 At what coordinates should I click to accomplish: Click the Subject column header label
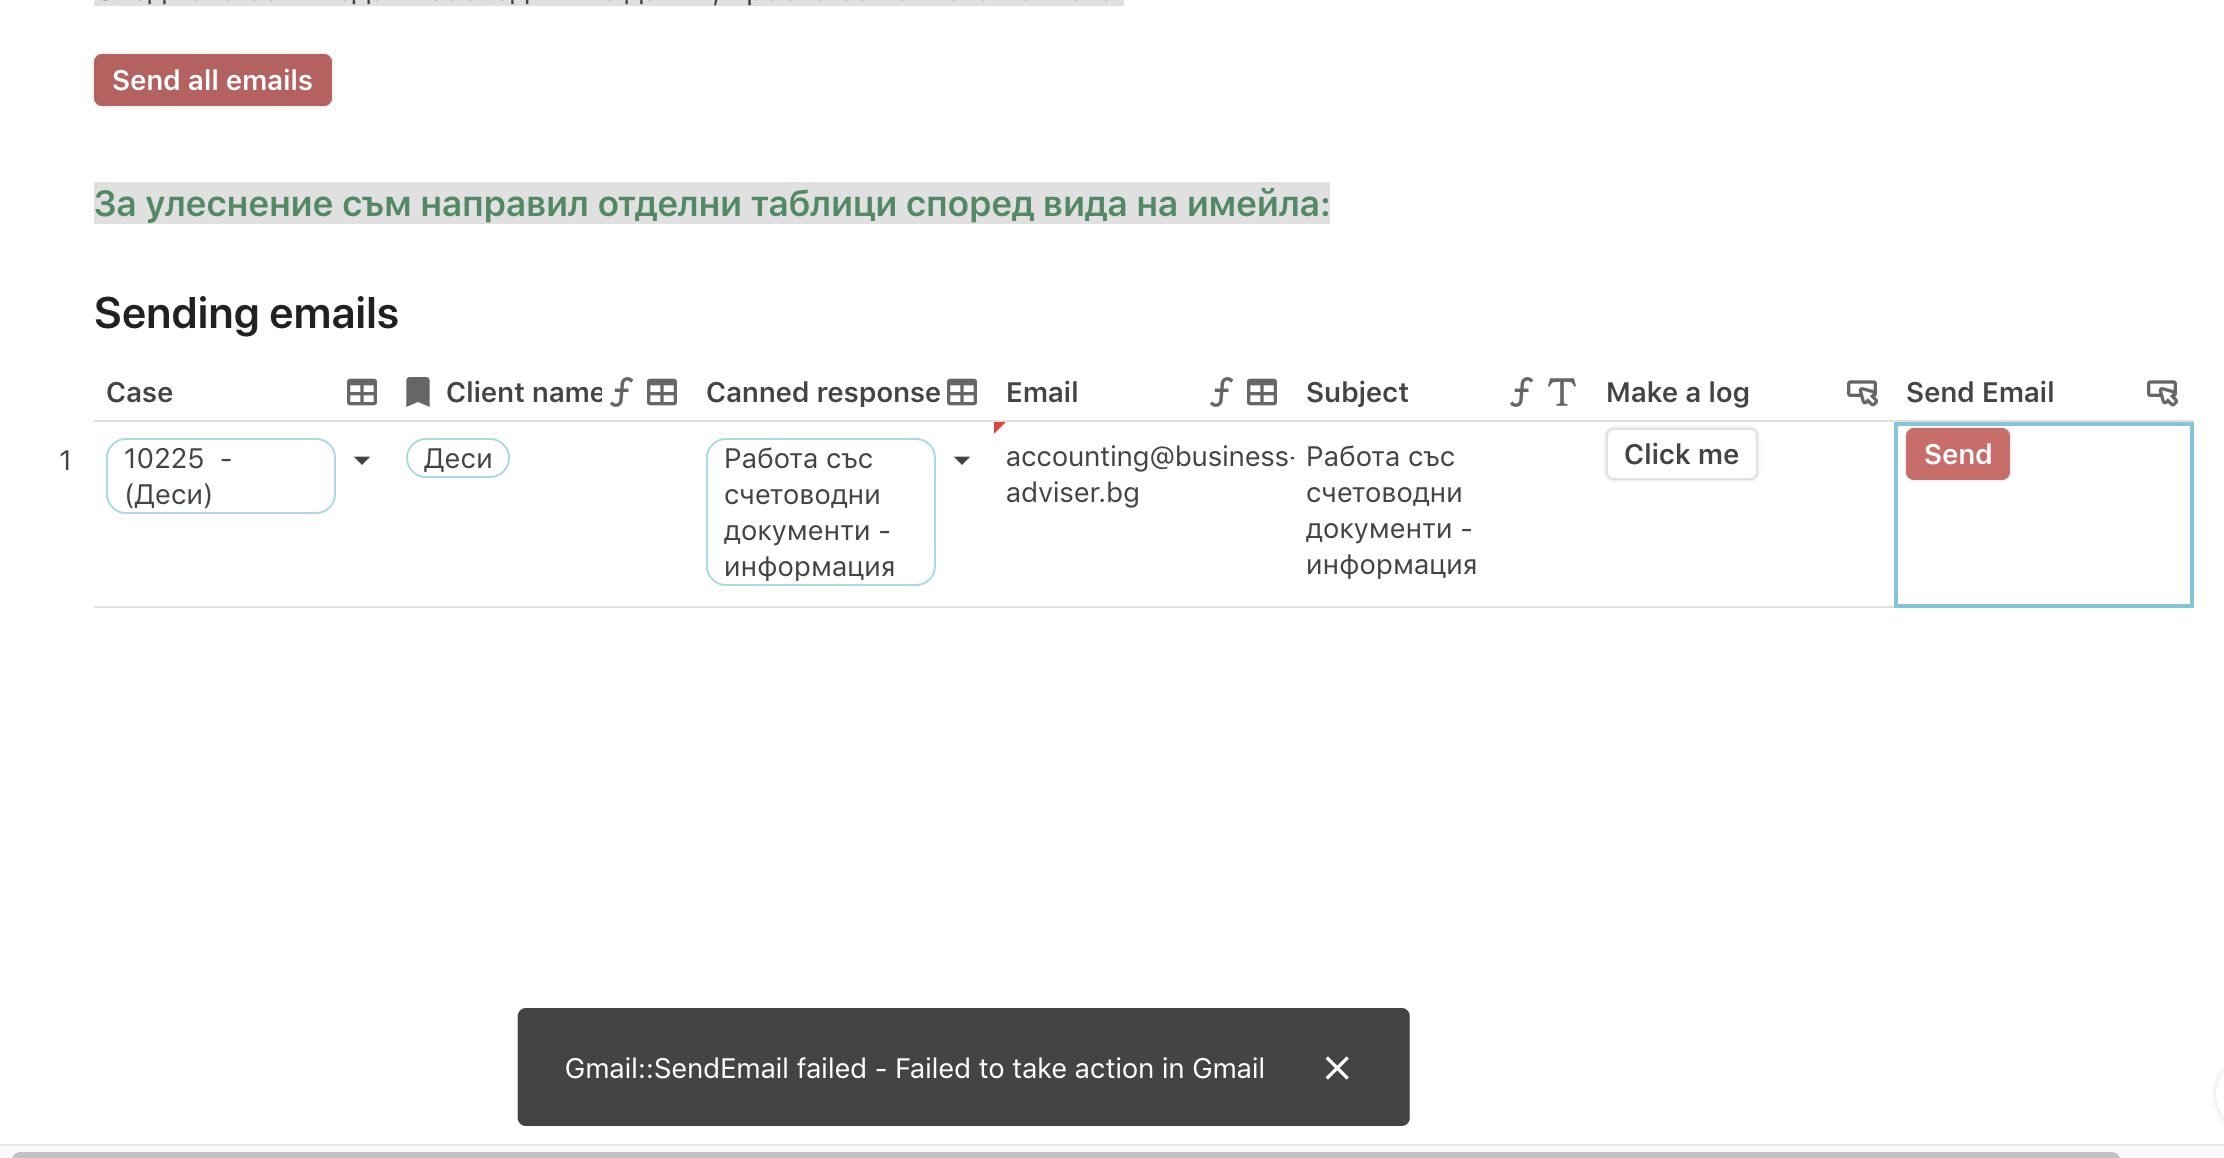pyautogui.click(x=1356, y=392)
